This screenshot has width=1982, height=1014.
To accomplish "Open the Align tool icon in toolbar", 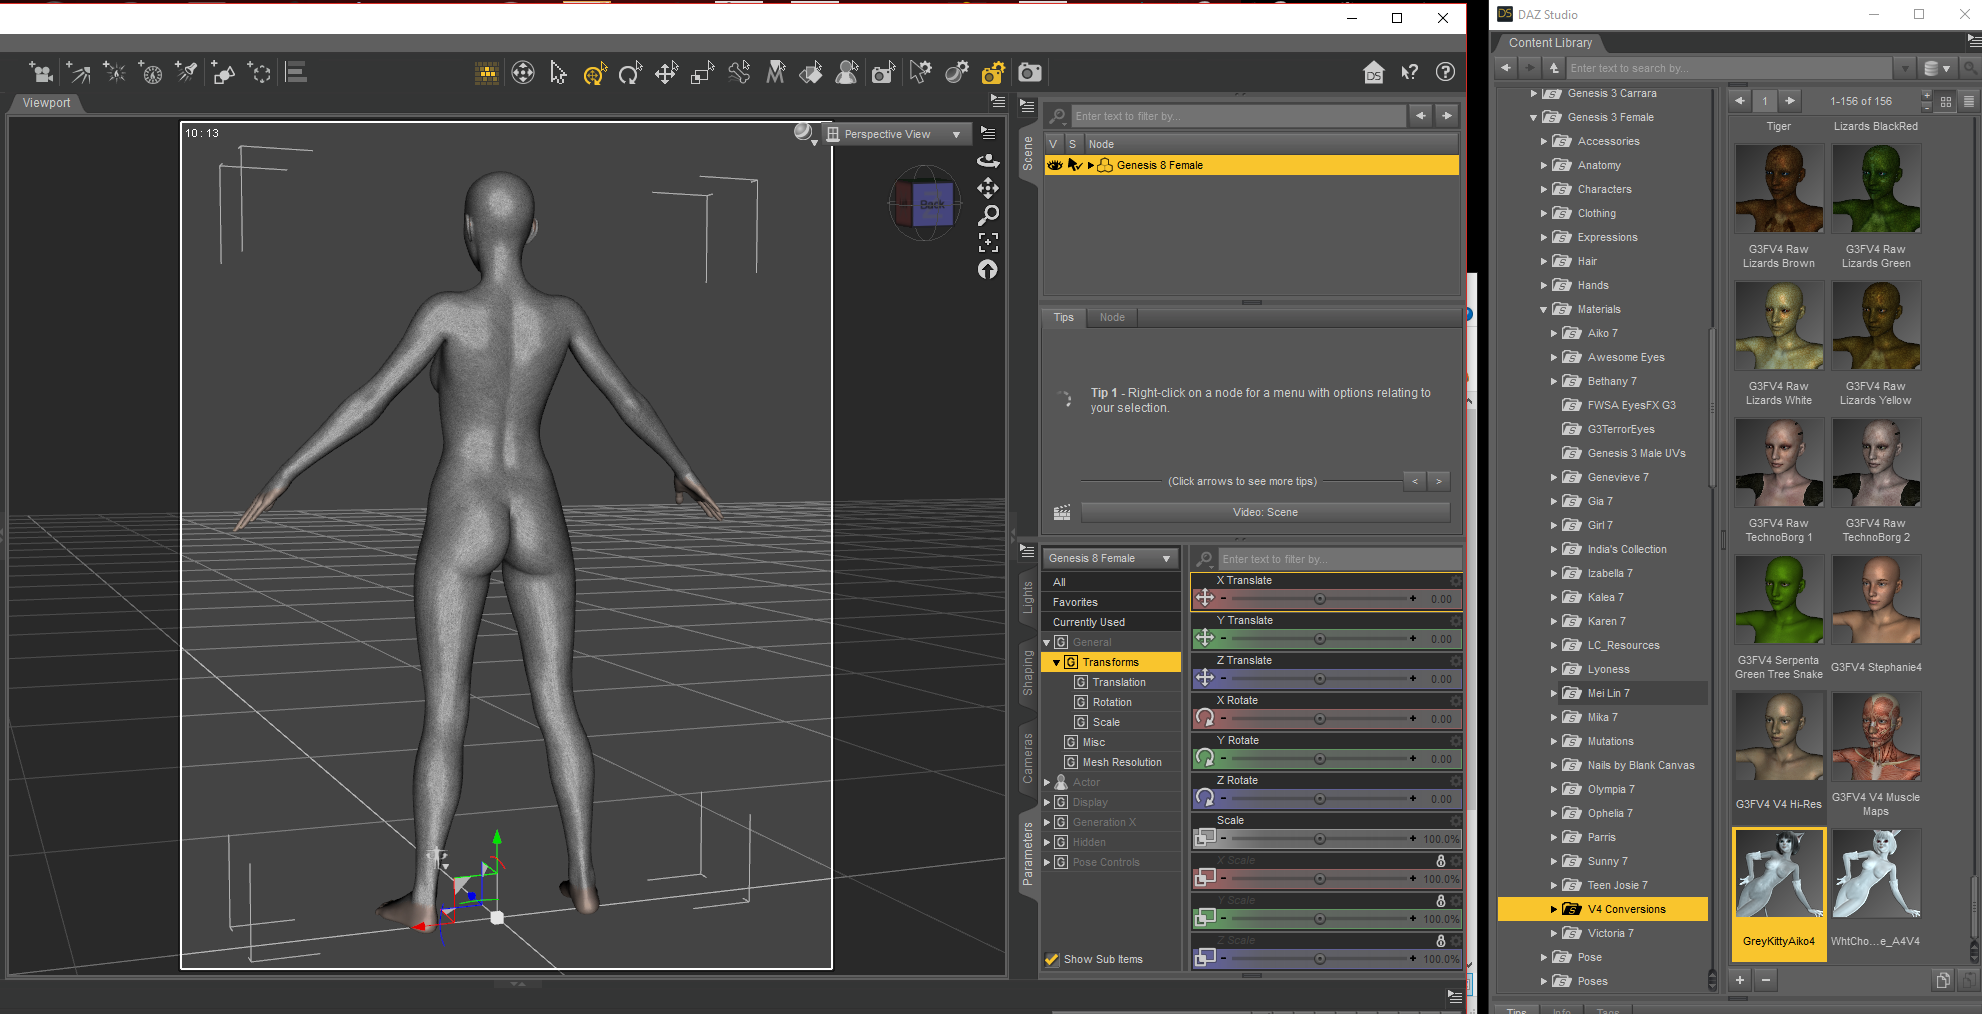I will pyautogui.click(x=296, y=72).
